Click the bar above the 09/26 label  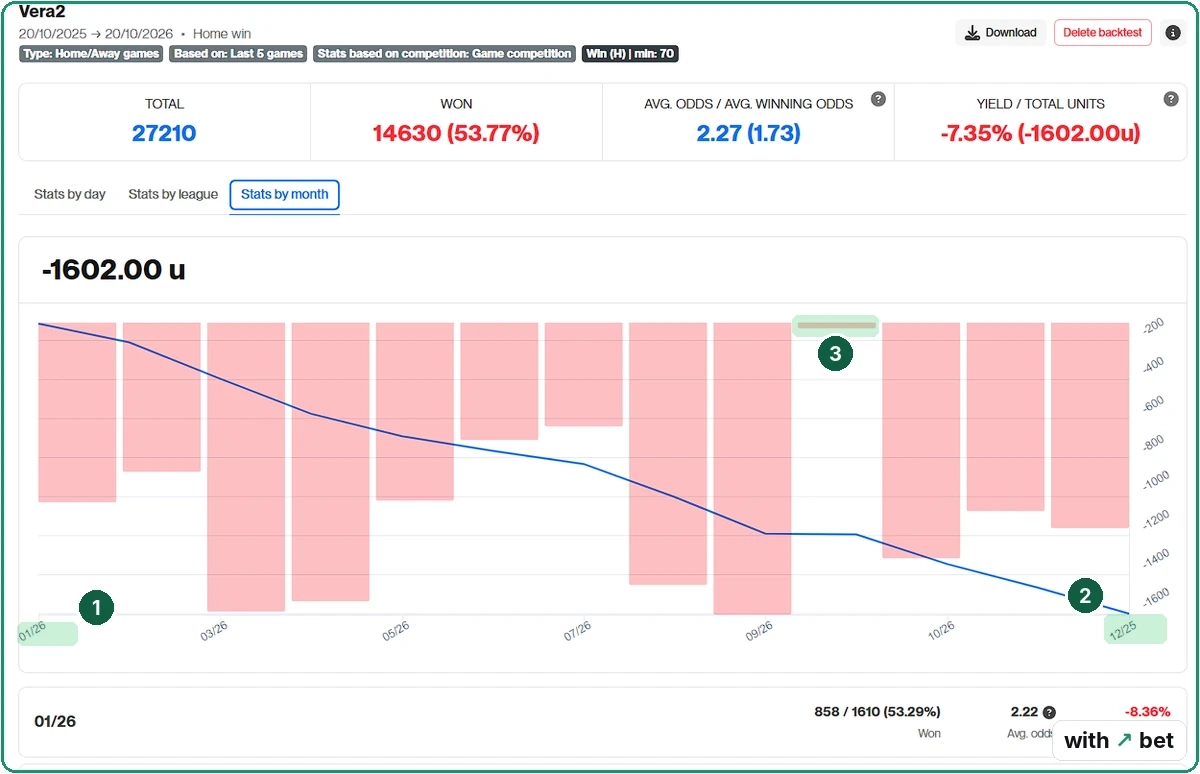[752, 468]
